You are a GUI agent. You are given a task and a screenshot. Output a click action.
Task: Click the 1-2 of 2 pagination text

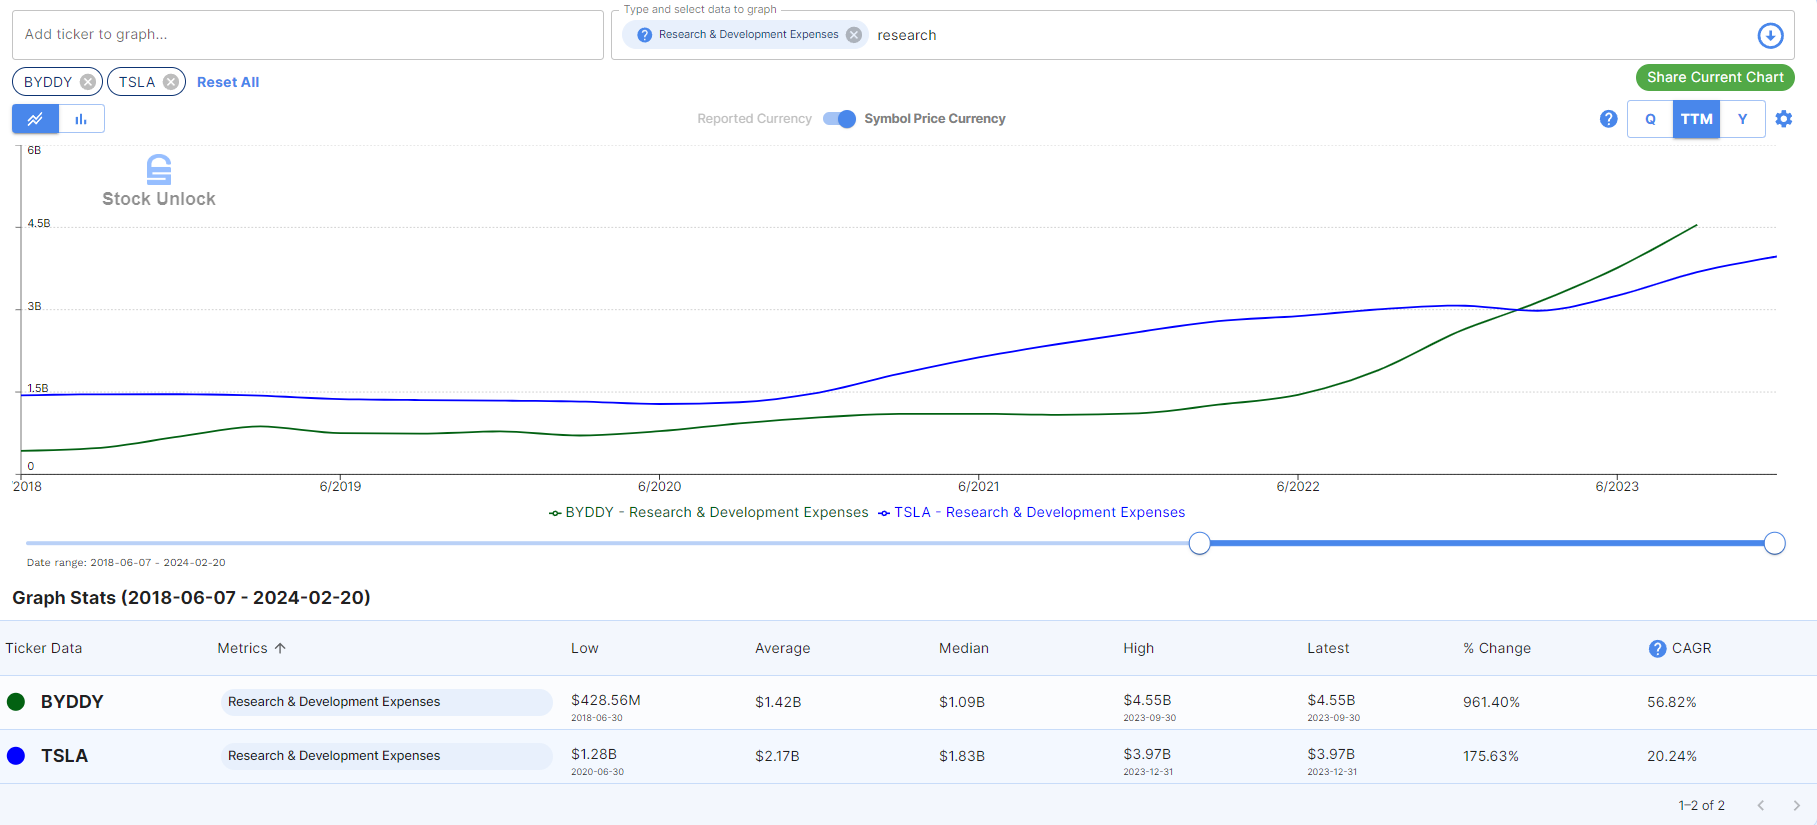point(1701,805)
